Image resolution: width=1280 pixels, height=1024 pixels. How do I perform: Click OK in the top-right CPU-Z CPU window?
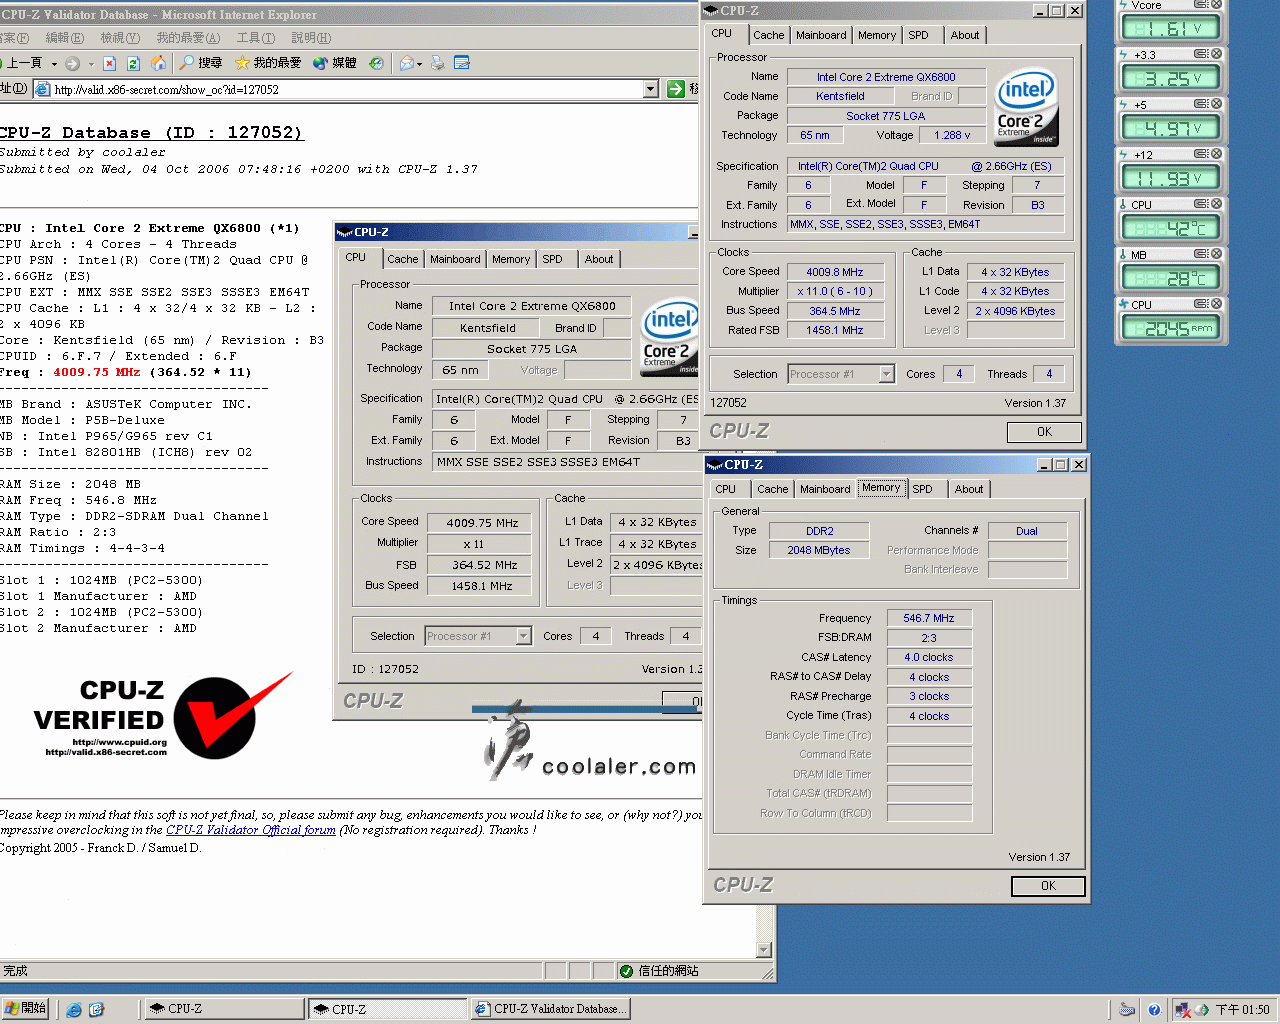(x=1044, y=432)
